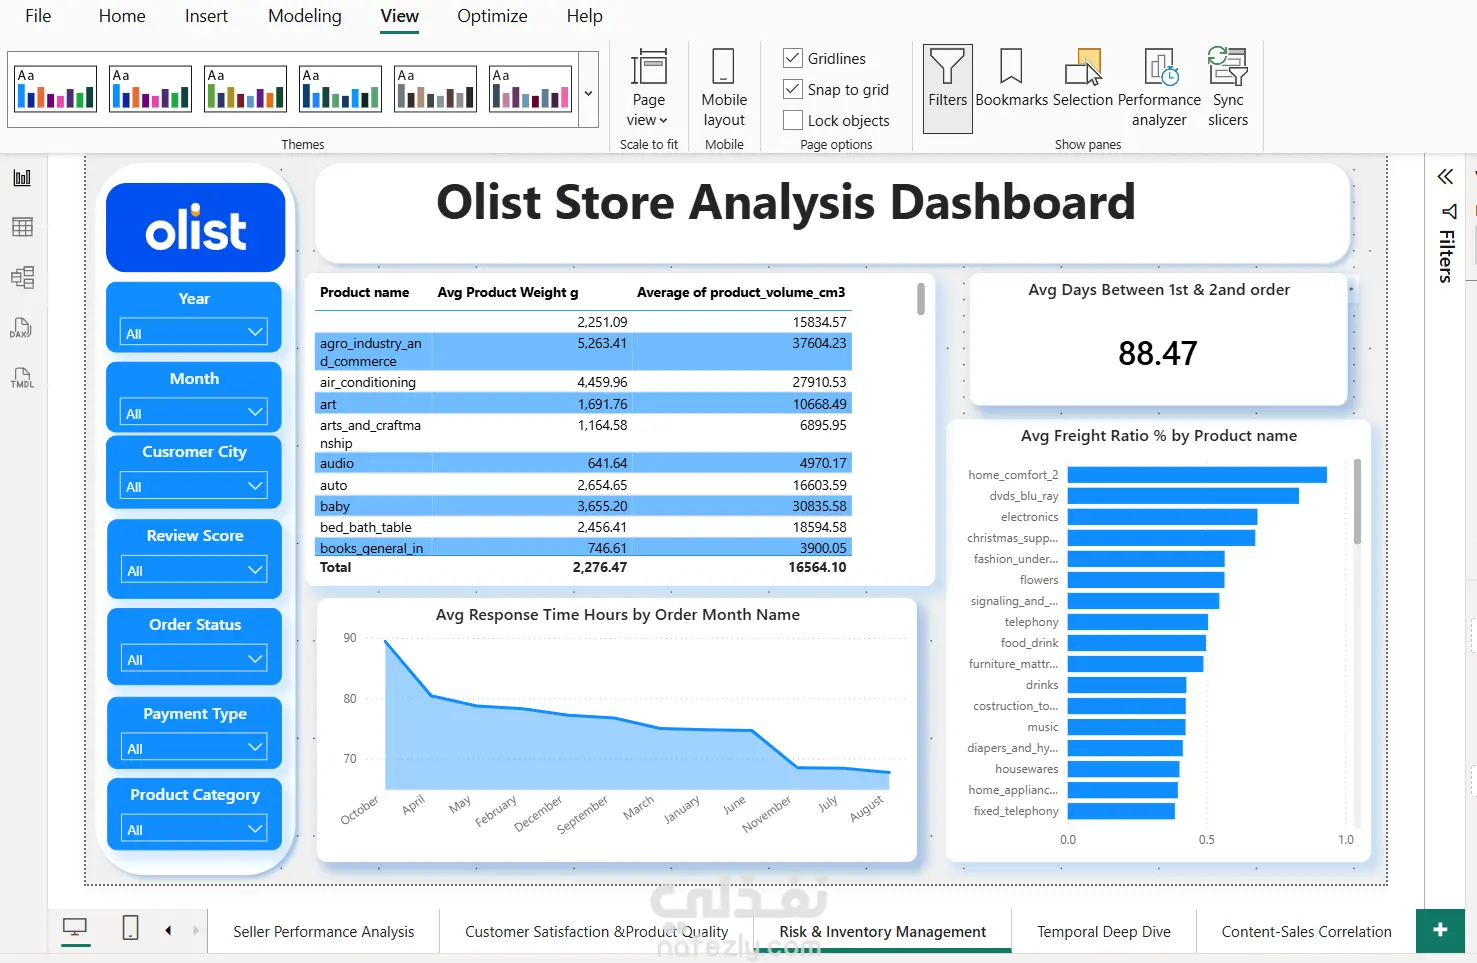The image size is (1477, 963).
Task: Toggle the Gridlines checkbox
Action: 793,58
